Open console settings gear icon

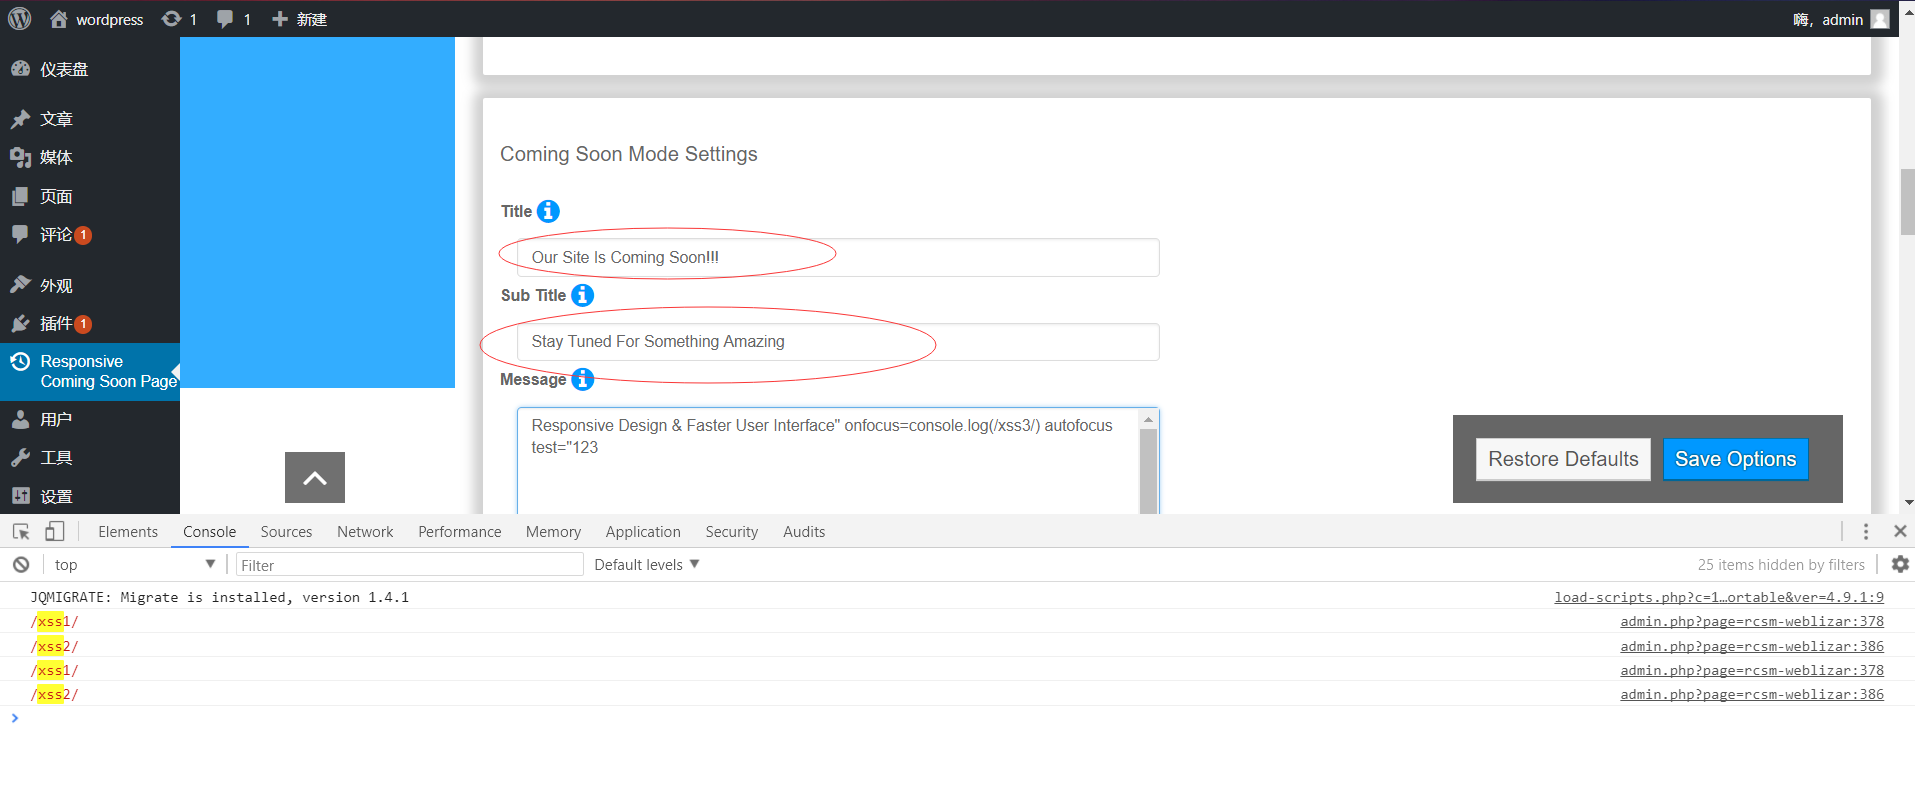(1900, 564)
